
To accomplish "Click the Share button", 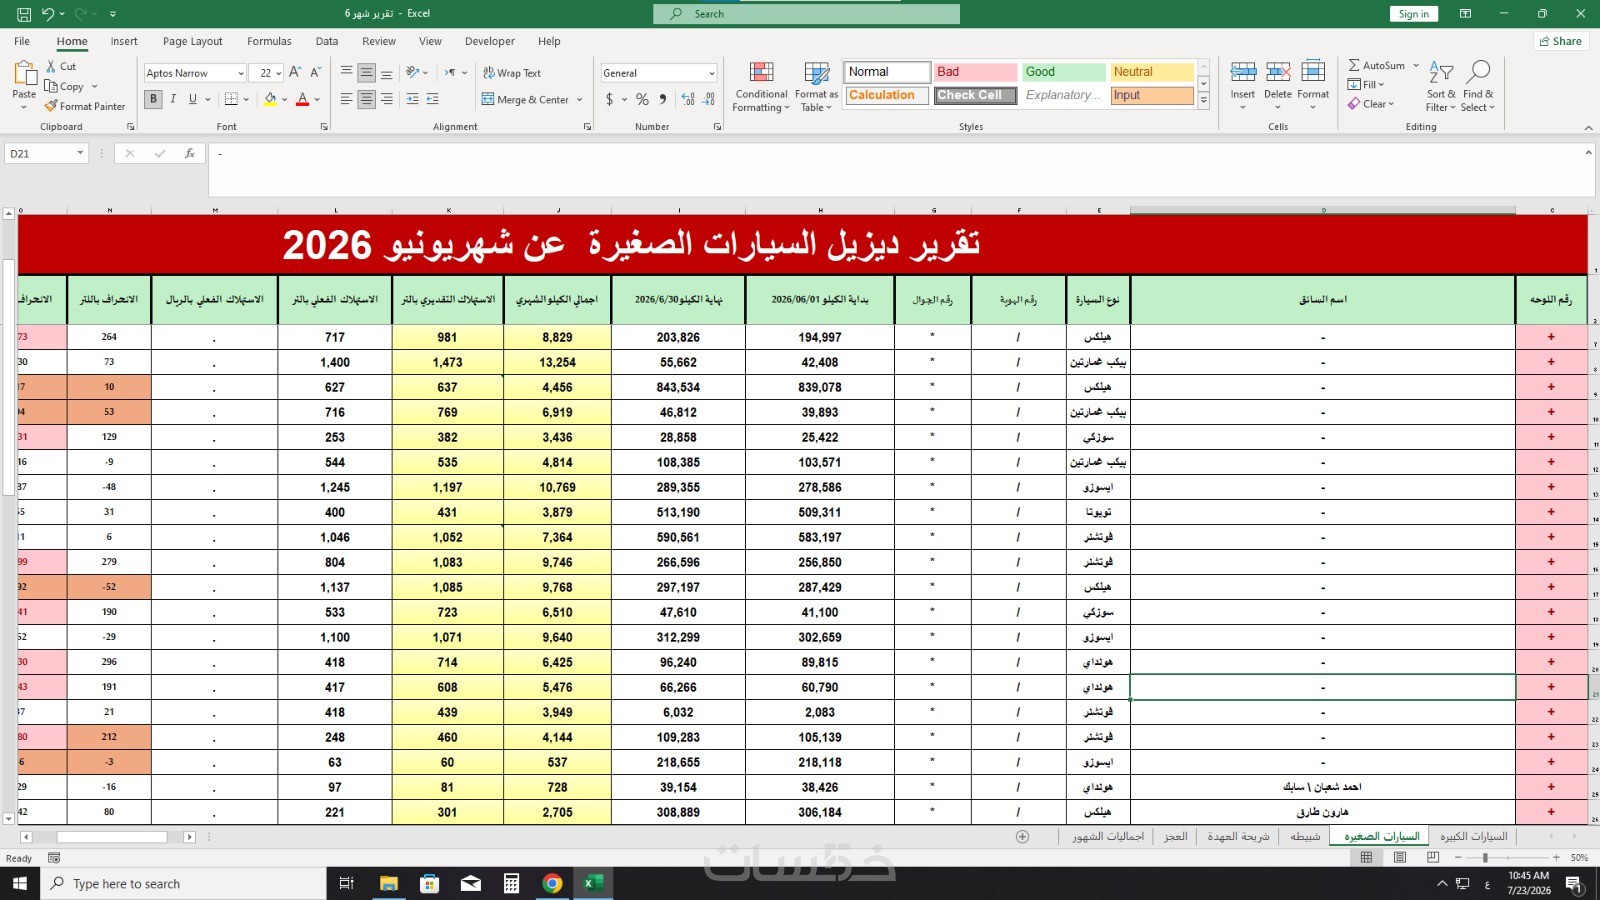I will 1561,41.
